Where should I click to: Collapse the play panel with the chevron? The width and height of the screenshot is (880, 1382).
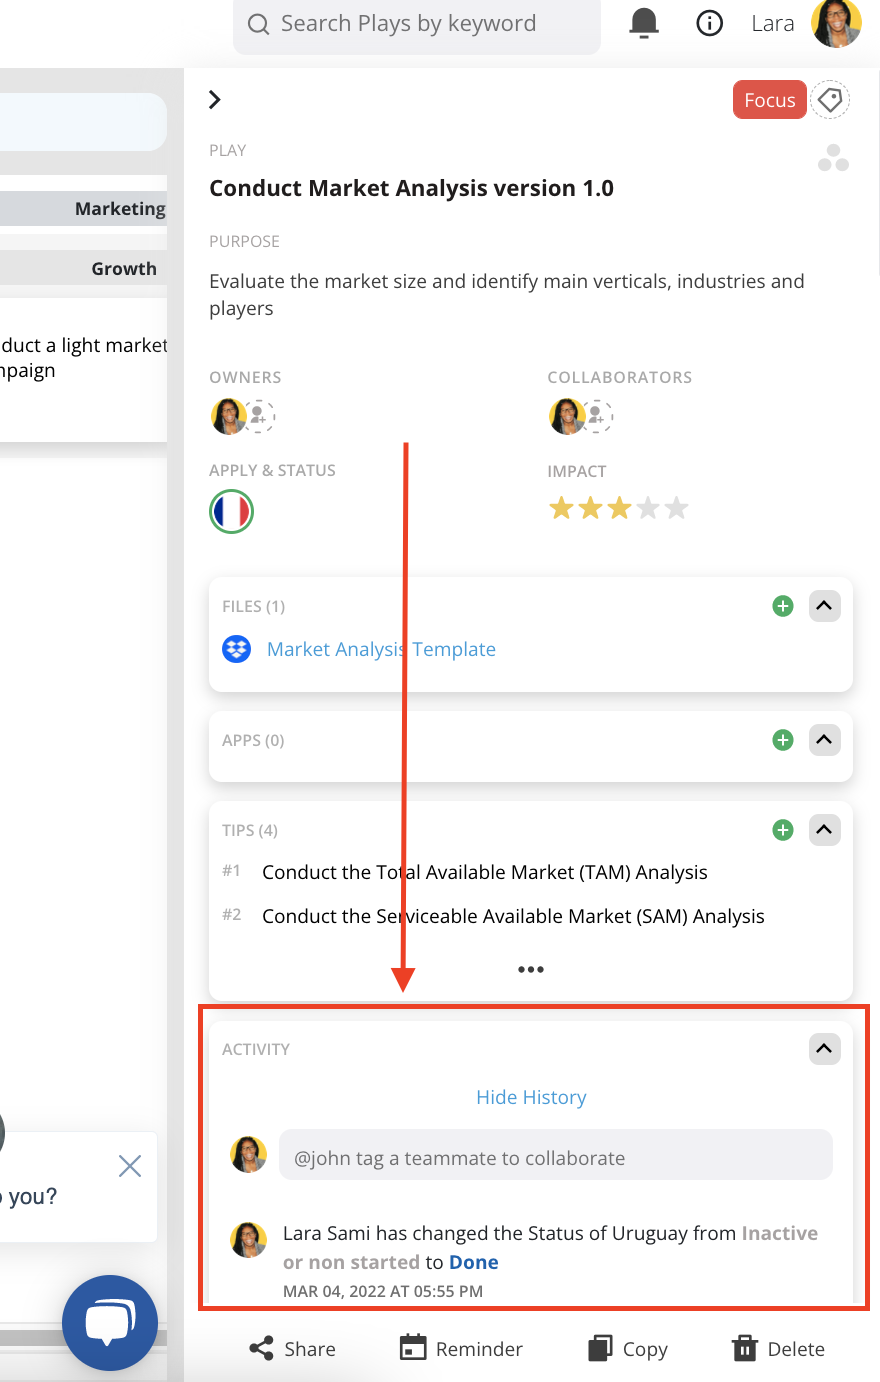pos(214,99)
